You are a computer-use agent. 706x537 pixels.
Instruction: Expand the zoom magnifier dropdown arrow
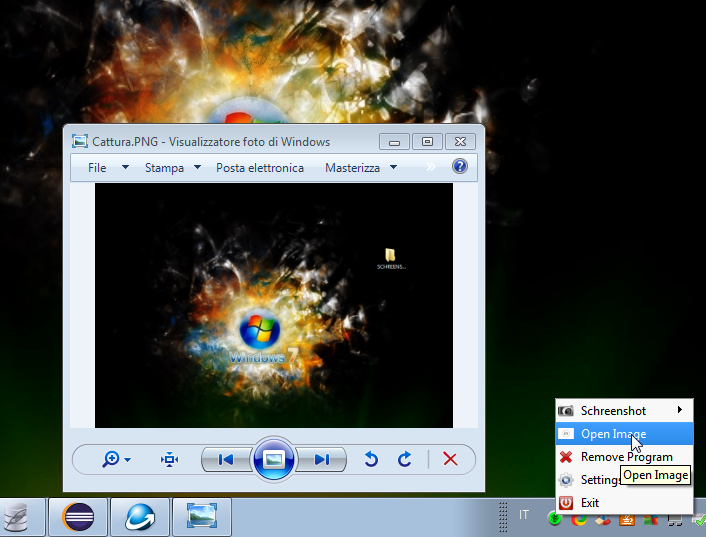tap(127, 460)
